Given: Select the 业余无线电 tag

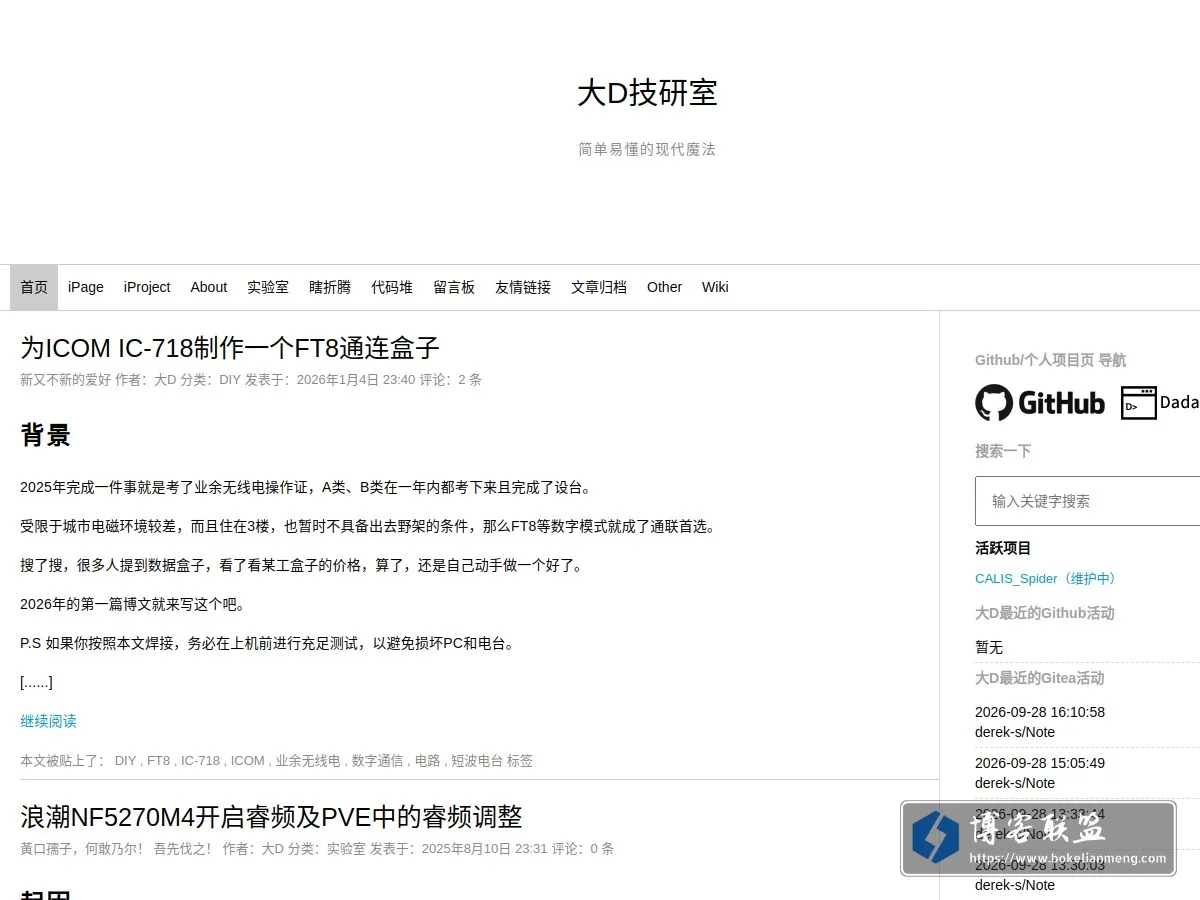Looking at the screenshot, I should point(308,761).
